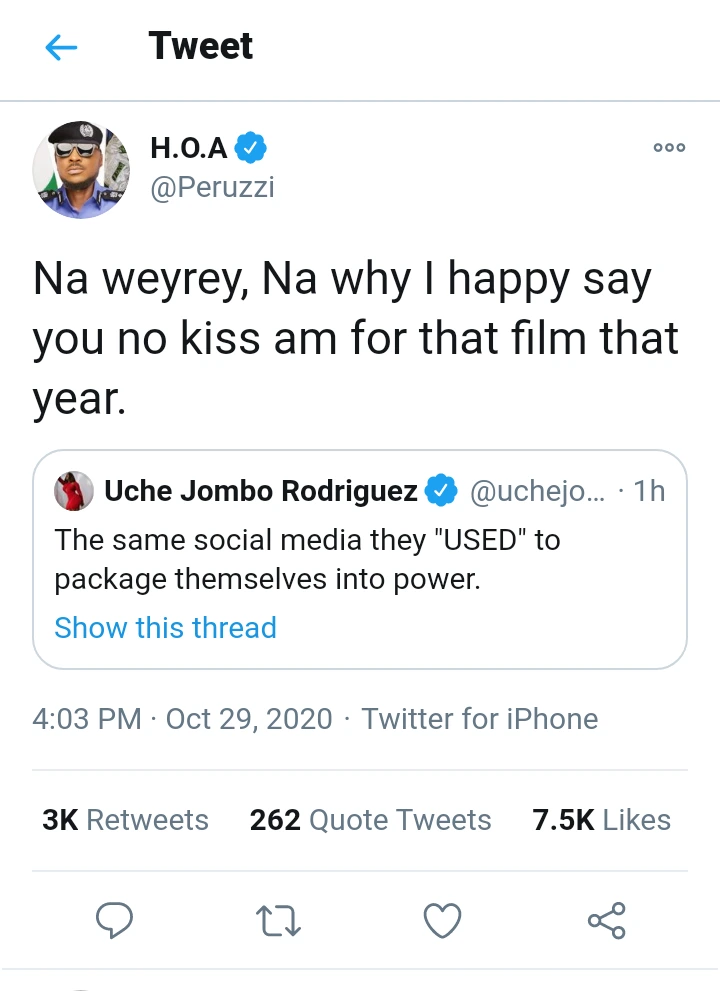The width and height of the screenshot is (720, 991).
Task: Open the H.O.A profile picture
Action: pos(81,170)
